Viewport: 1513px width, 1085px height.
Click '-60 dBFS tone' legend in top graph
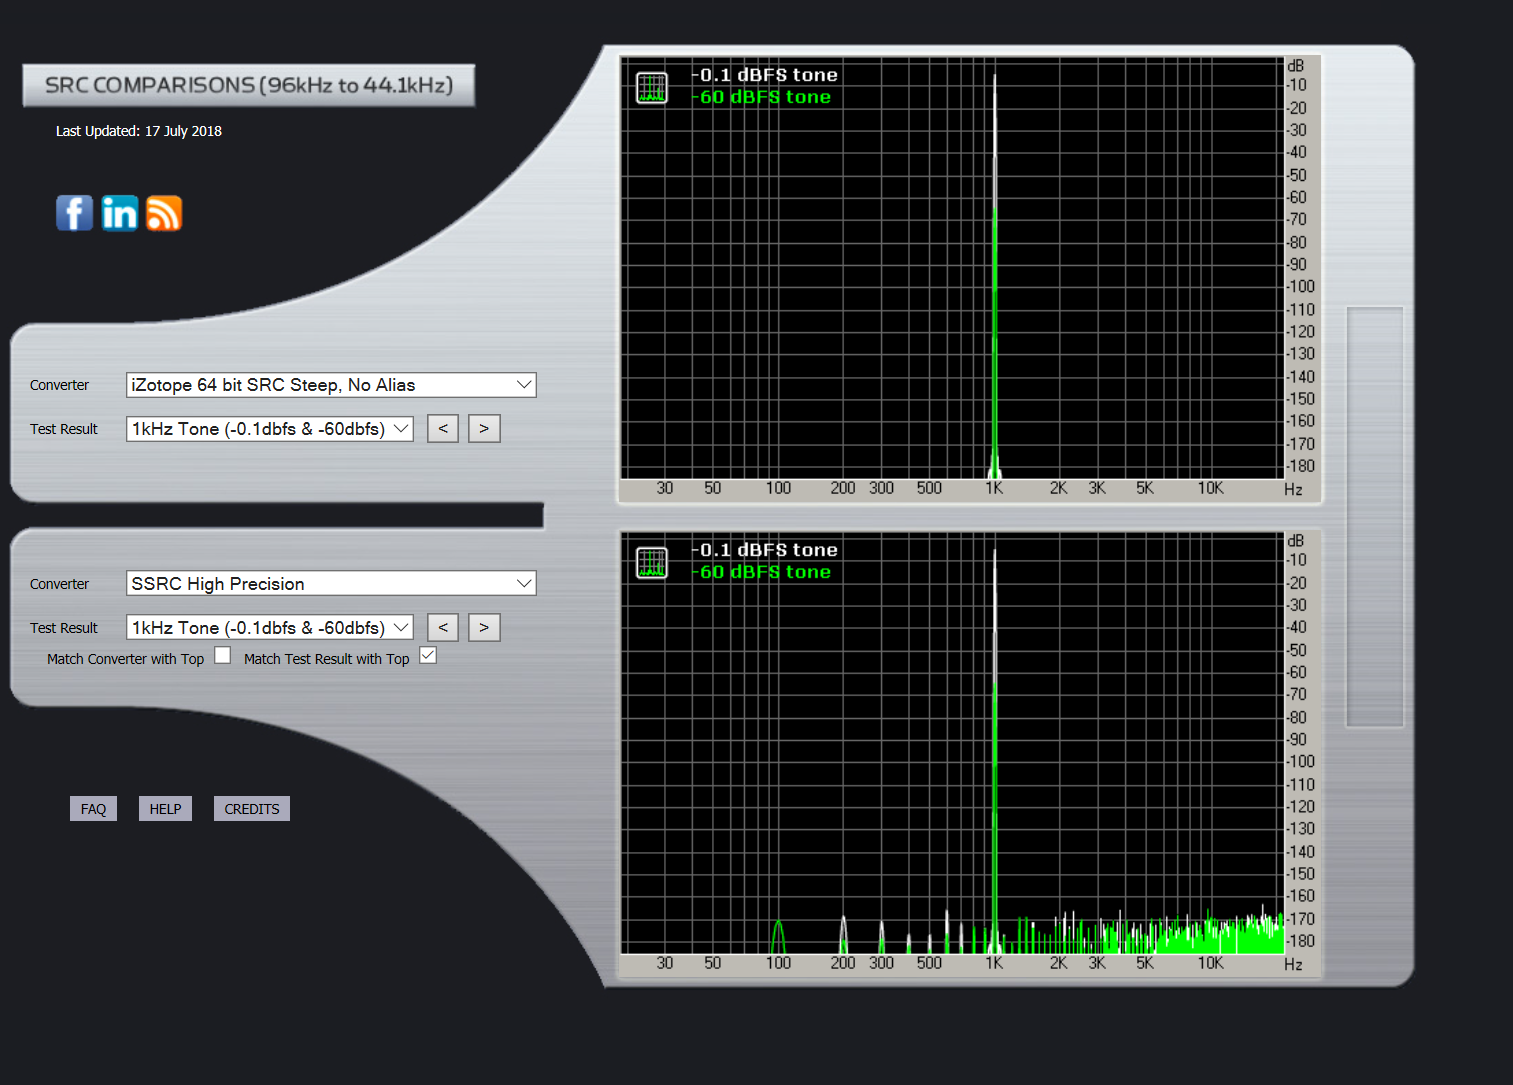pos(761,97)
